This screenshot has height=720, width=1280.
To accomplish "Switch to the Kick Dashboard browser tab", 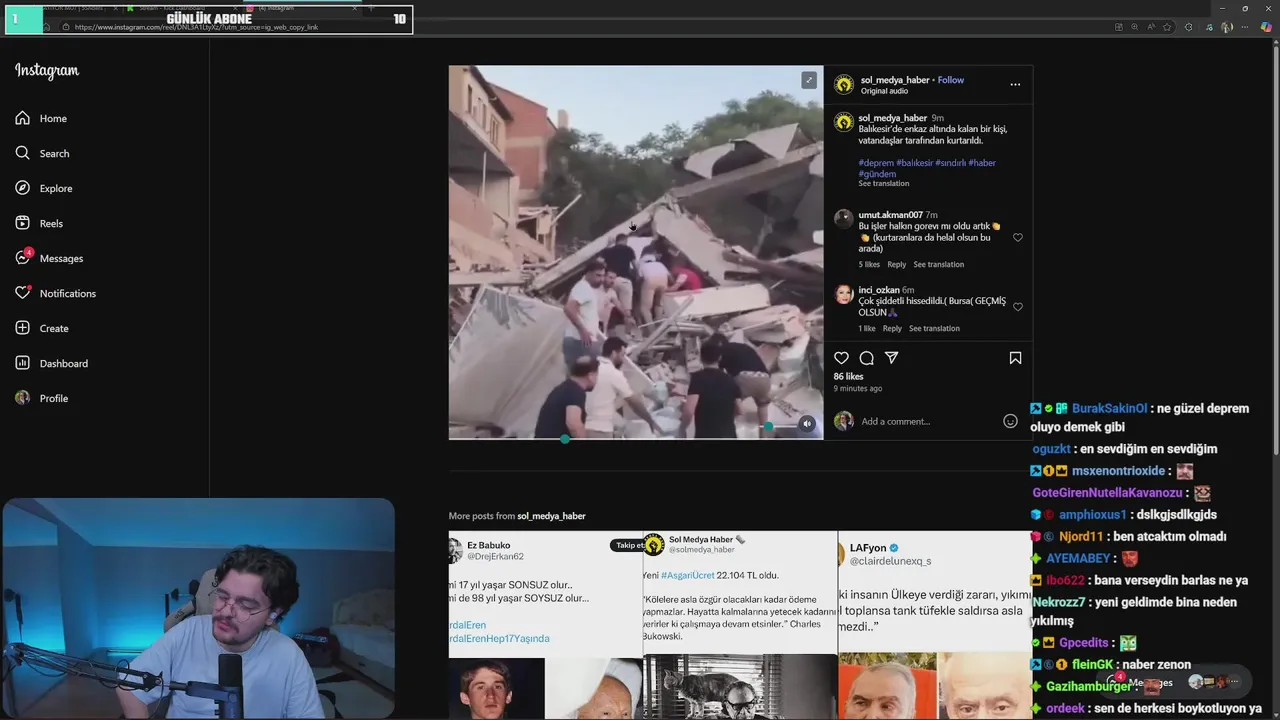I will [180, 8].
